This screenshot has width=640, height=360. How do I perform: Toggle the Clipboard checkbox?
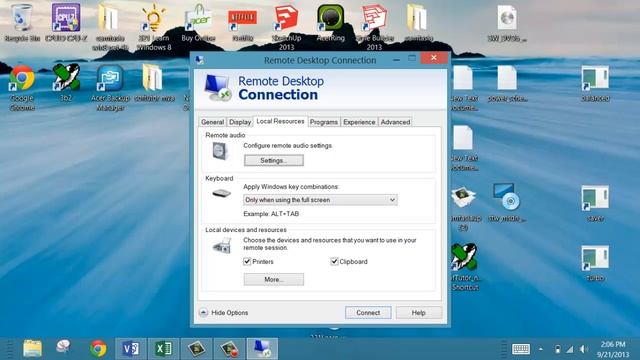[334, 261]
